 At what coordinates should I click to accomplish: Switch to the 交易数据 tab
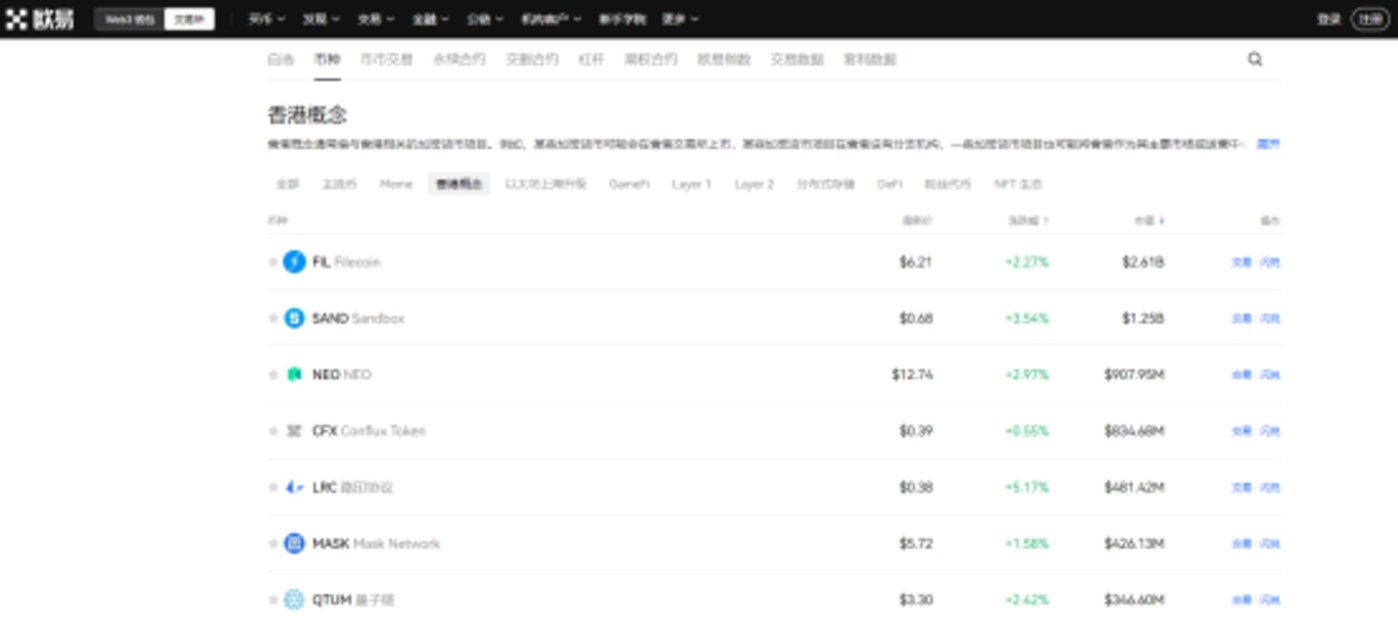[797, 59]
